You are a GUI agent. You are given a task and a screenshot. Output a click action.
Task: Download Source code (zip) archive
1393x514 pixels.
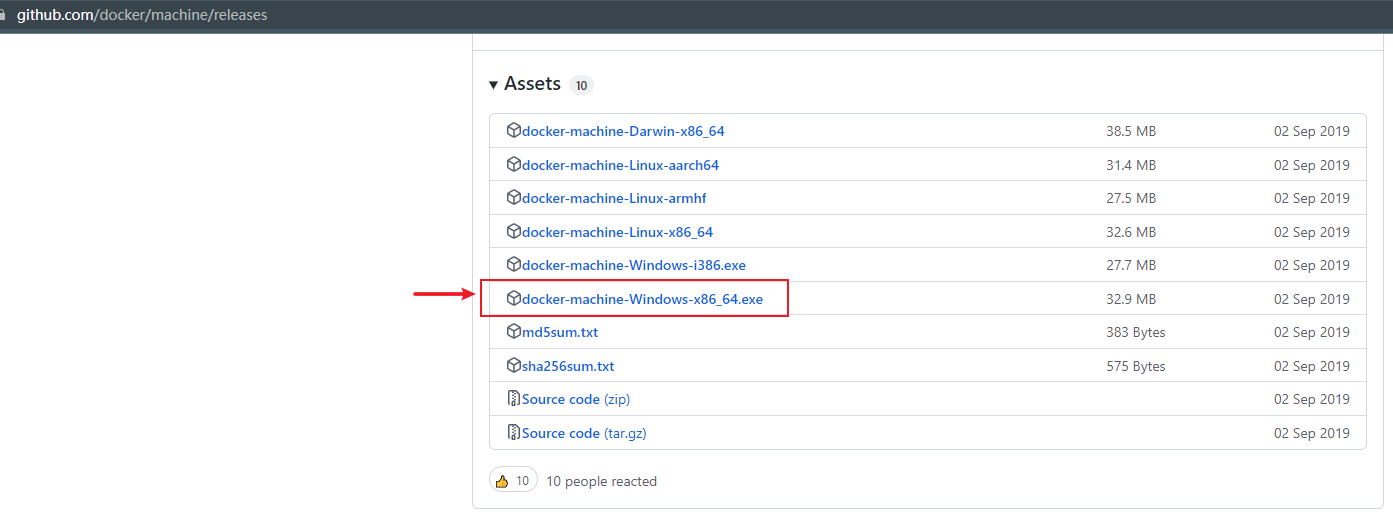575,399
